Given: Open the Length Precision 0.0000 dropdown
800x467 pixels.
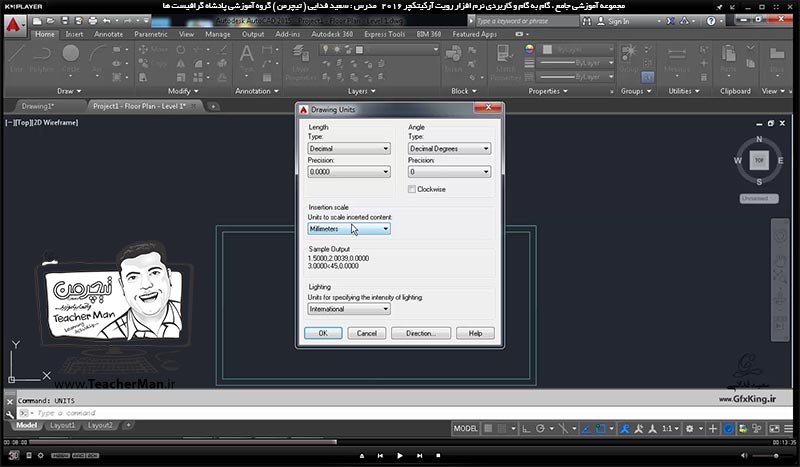Looking at the screenshot, I should (x=349, y=172).
